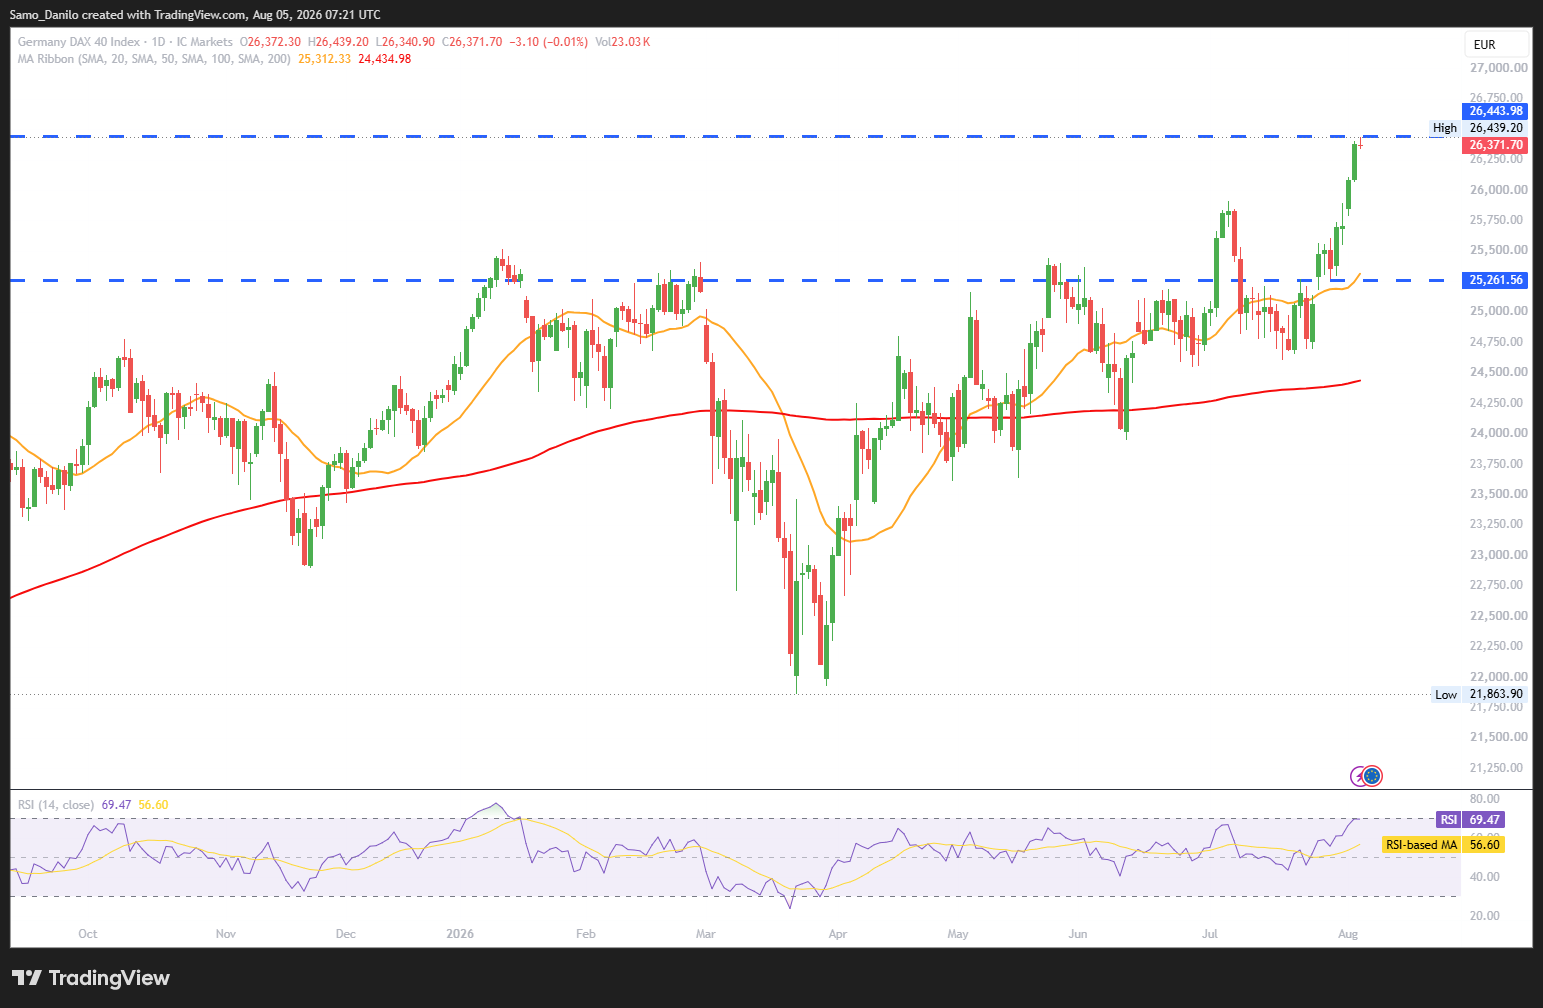This screenshot has width=1543, height=1008.
Task: Click the Nov label on the time axis
Action: (x=226, y=934)
